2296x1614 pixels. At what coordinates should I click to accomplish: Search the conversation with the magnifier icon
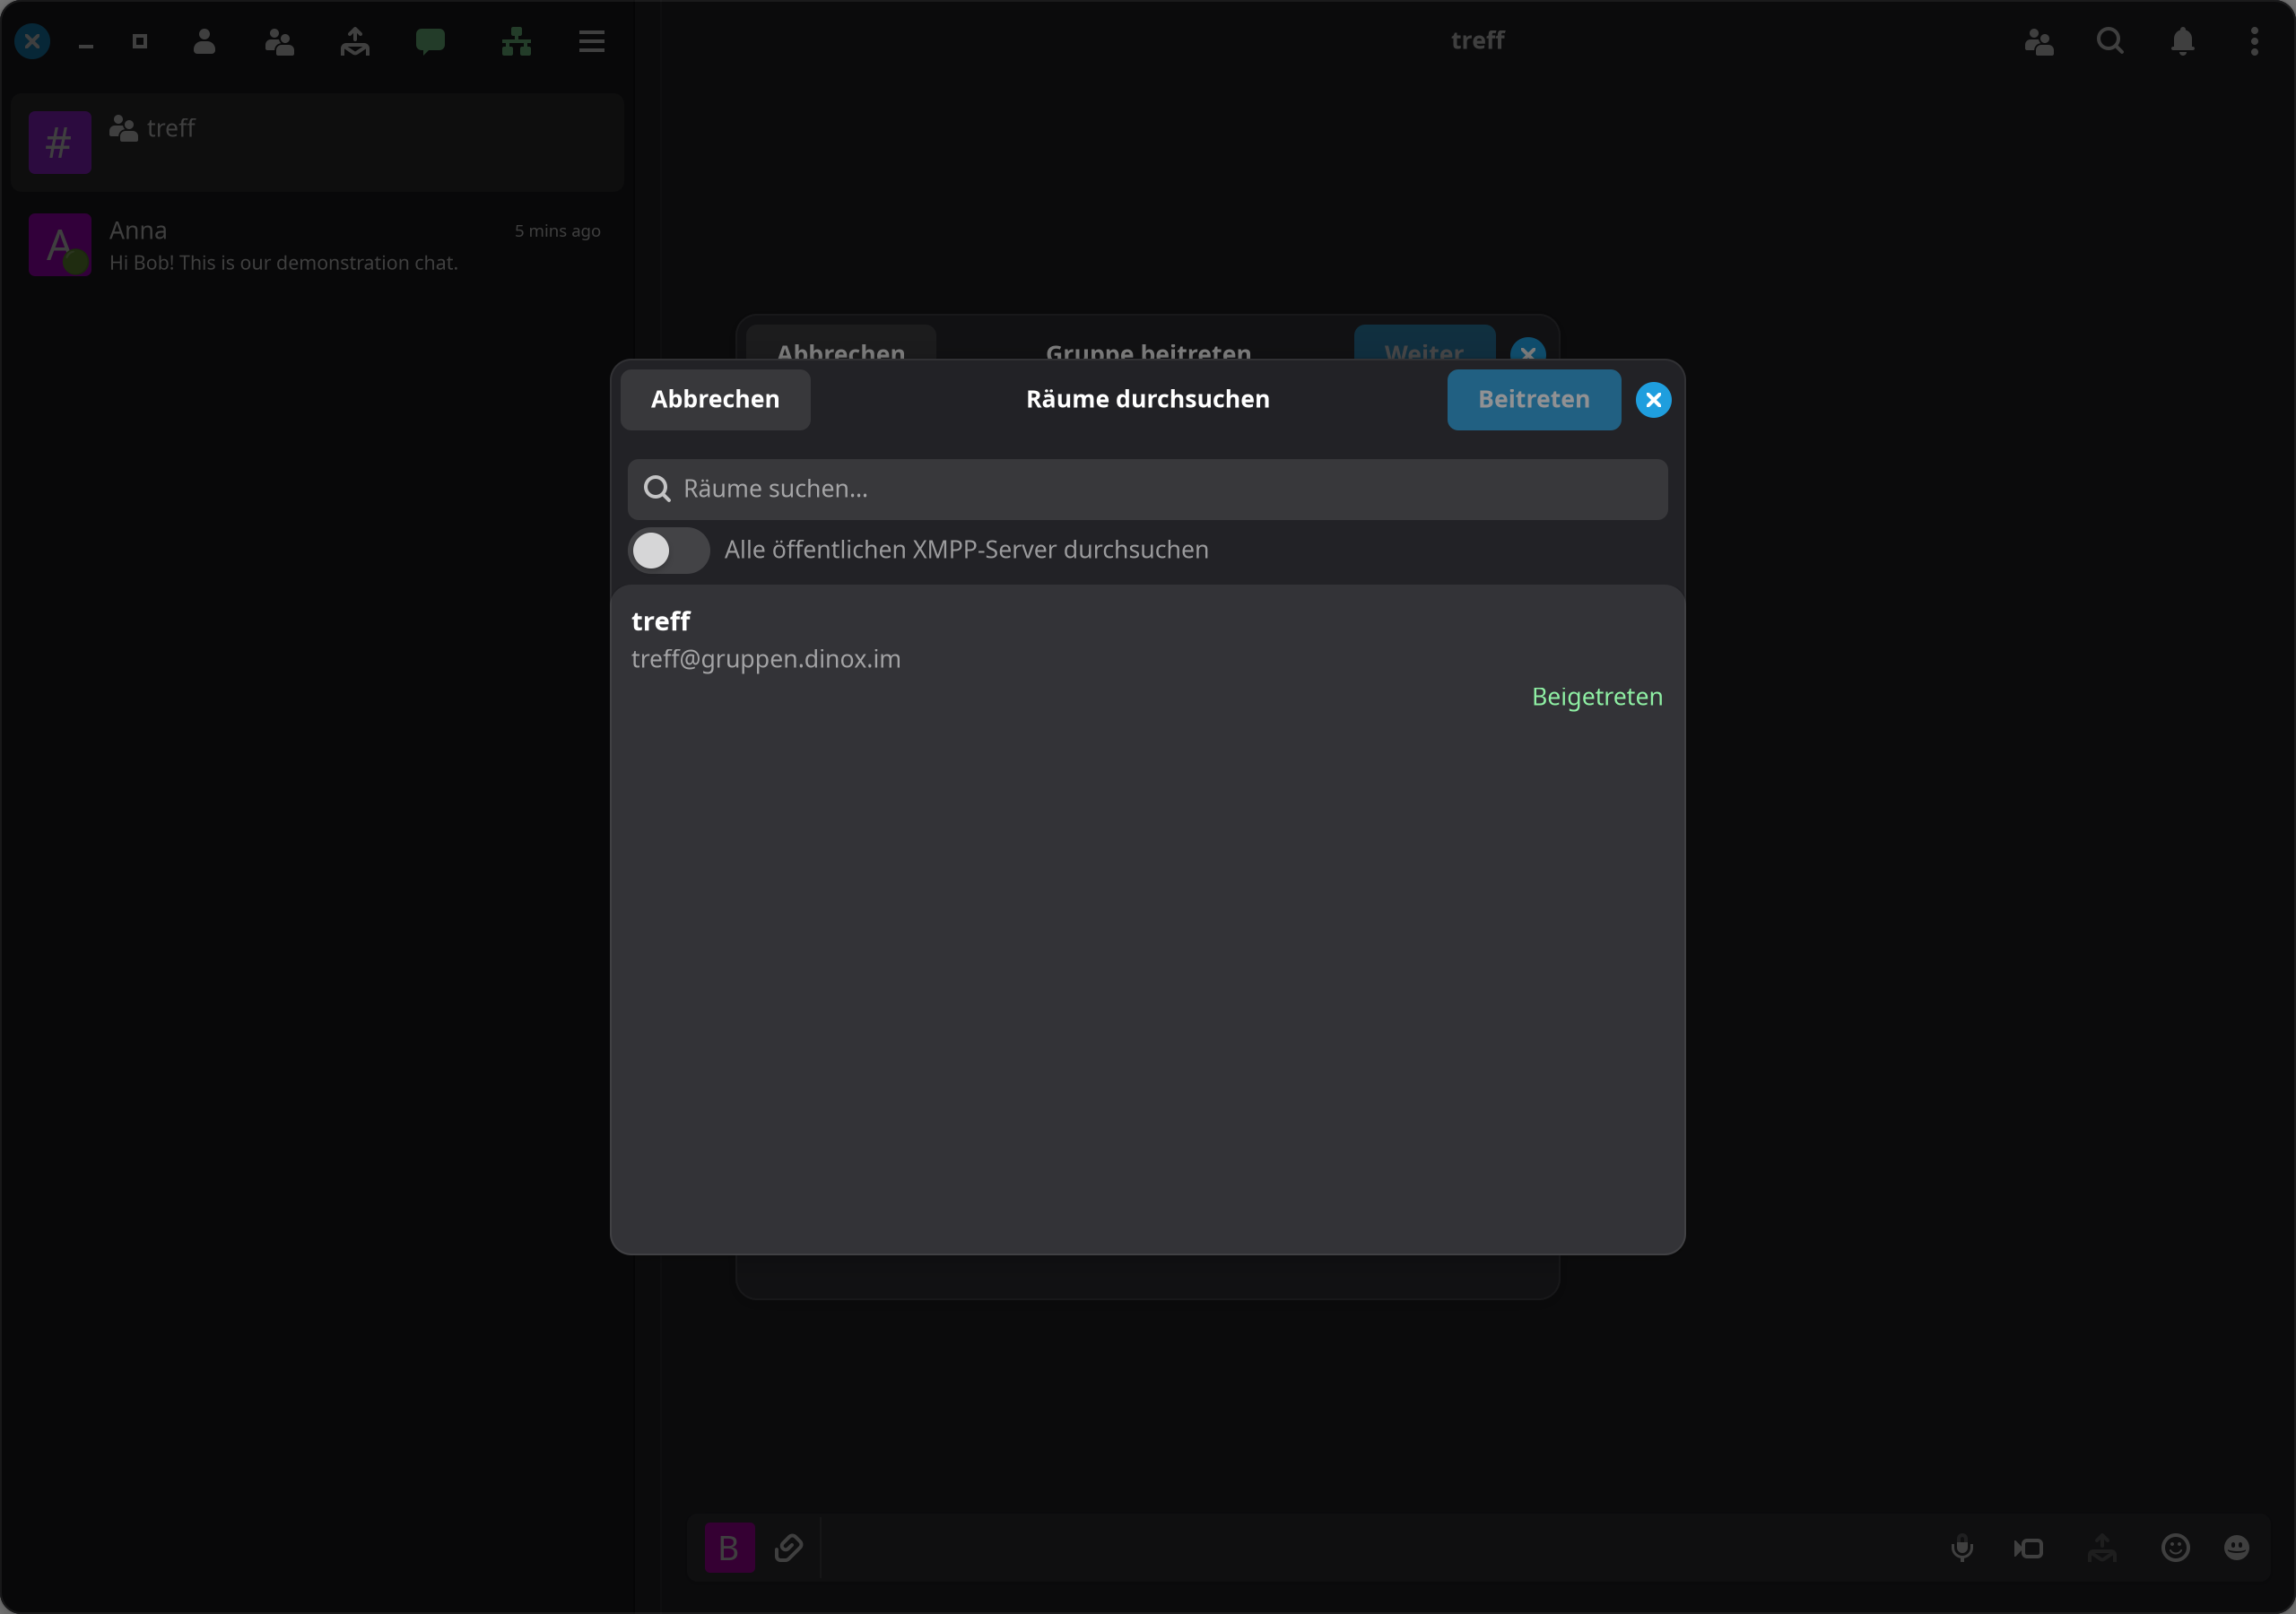point(2110,41)
